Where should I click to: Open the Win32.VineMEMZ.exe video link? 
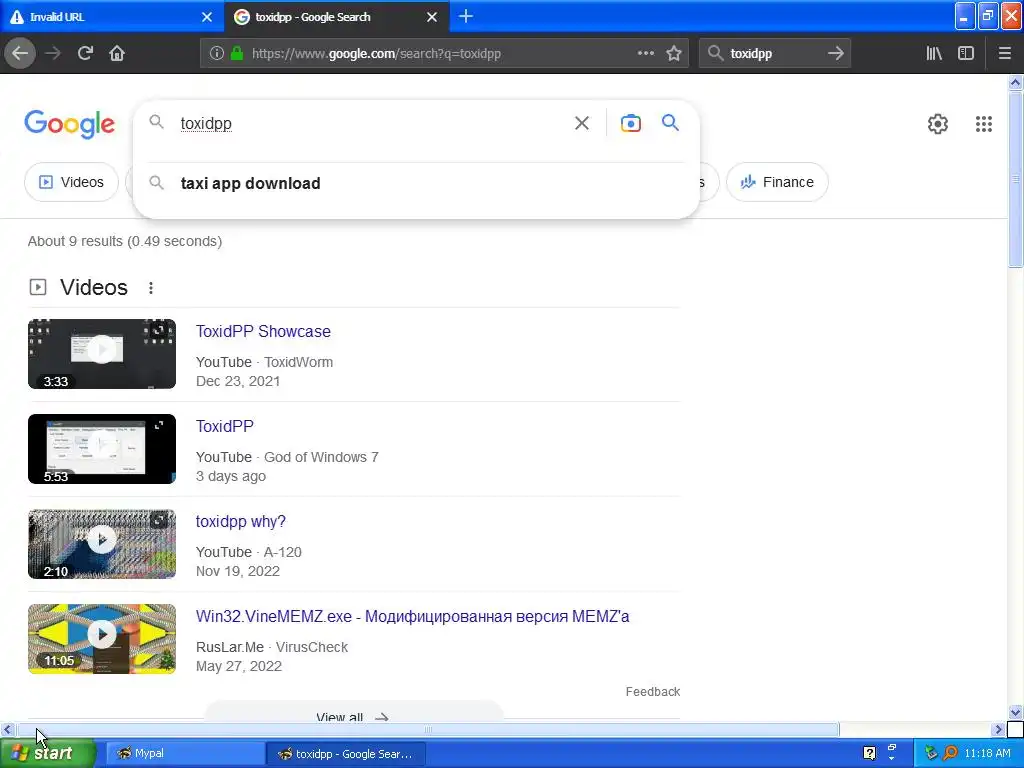click(412, 616)
